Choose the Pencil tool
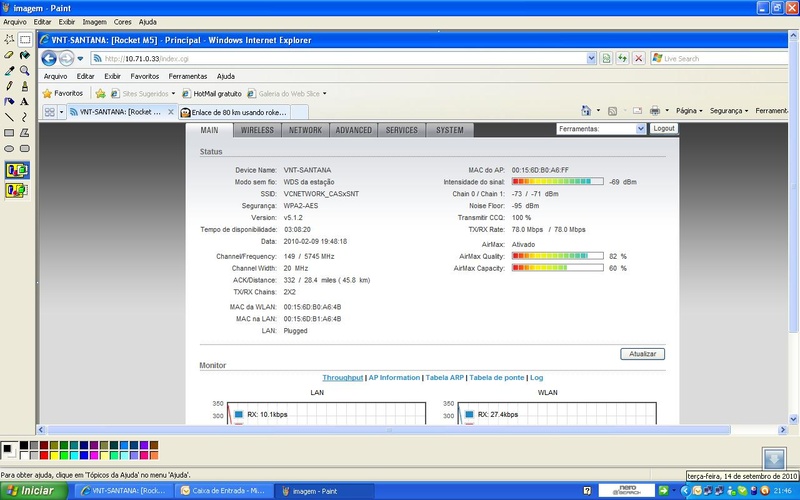Screen dimensions: 800x500 (x=9, y=86)
